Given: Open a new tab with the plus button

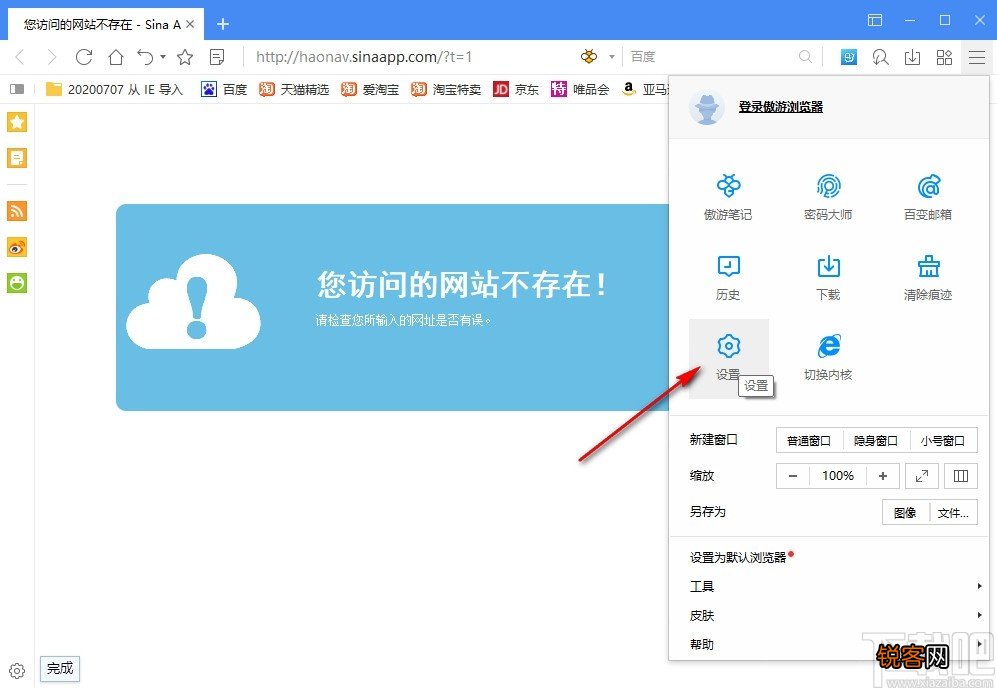Looking at the screenshot, I should pos(223,24).
